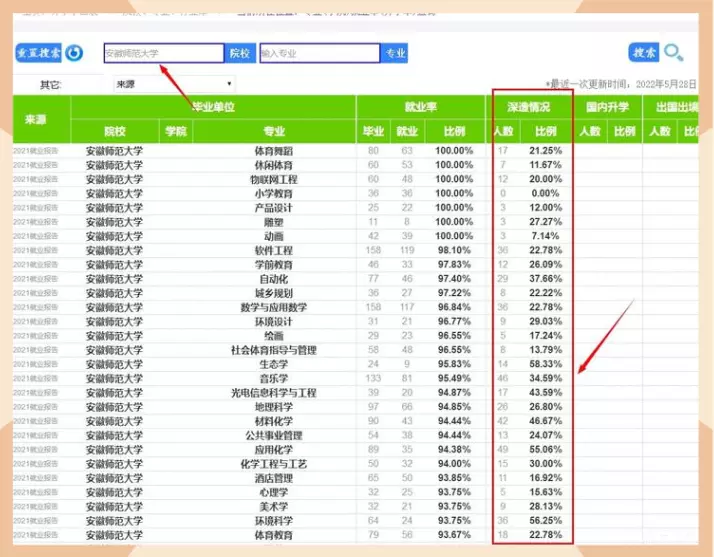Click the 深造情况 group header

click(x=529, y=107)
